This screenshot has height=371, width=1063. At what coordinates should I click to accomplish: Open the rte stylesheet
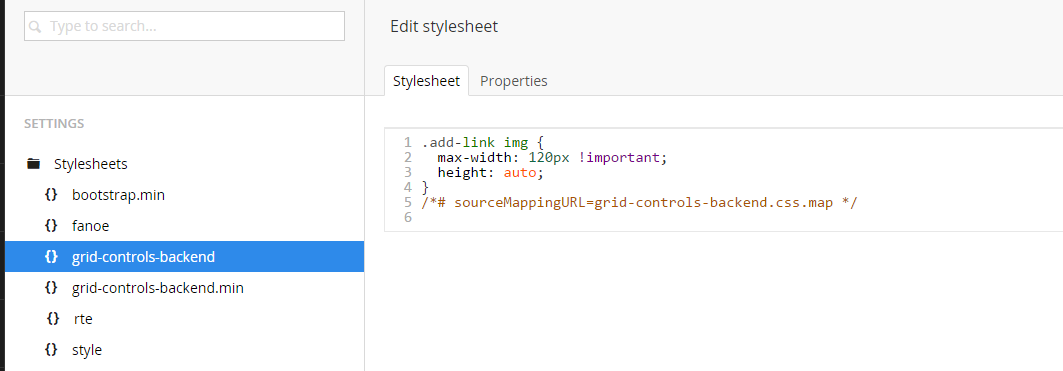click(83, 319)
